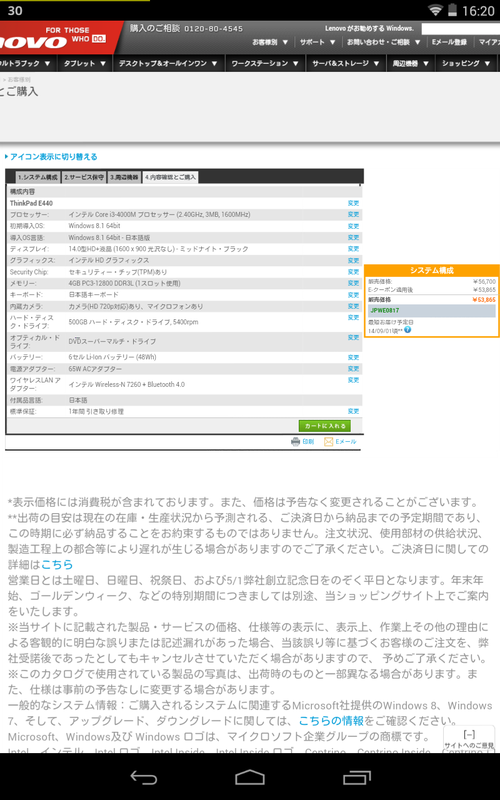Open the デスクトップ&オールインワン menu
Screen dimensions: 500x800
click(x=168, y=63)
